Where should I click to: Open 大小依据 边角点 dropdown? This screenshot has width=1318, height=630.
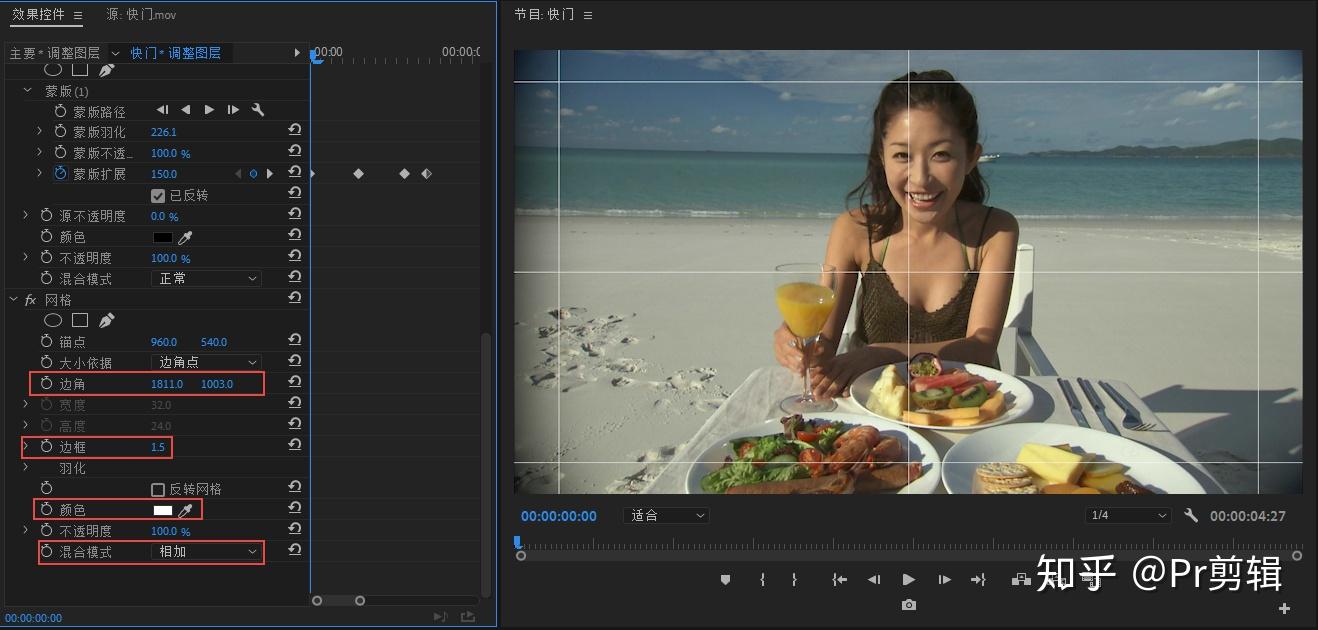pos(207,362)
